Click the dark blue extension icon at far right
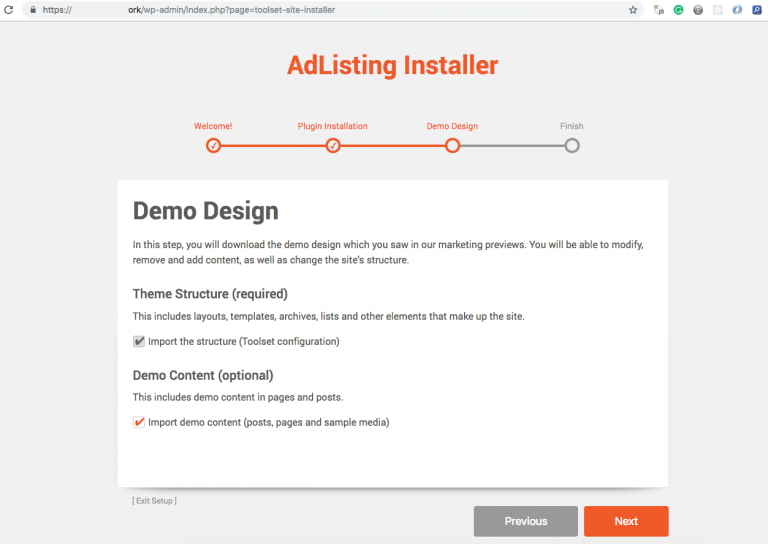This screenshot has width=768, height=544. pyautogui.click(x=757, y=10)
